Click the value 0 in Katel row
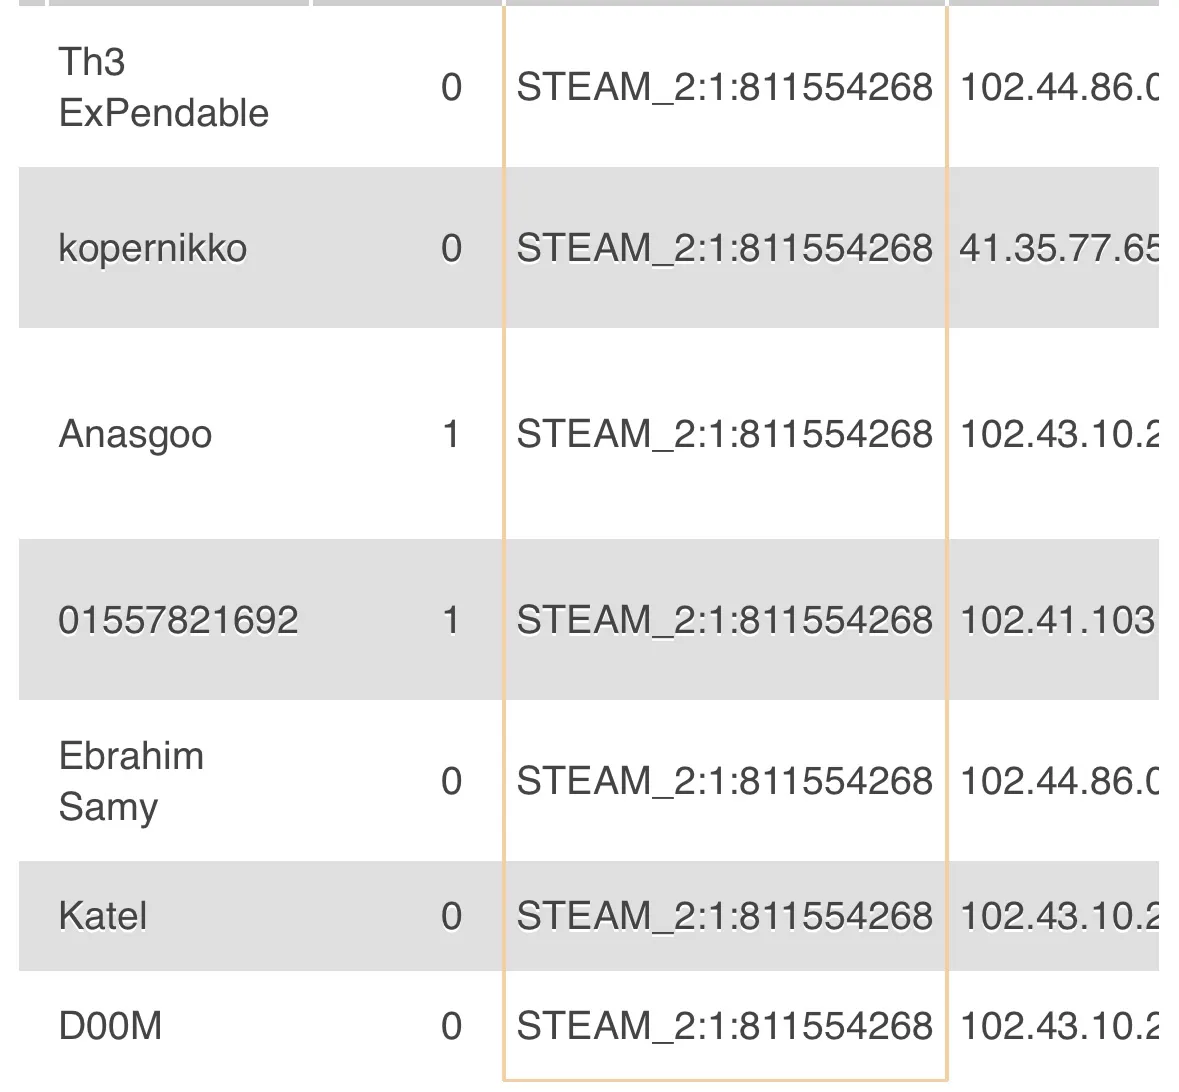This screenshot has width=1179, height=1092. coord(451,916)
